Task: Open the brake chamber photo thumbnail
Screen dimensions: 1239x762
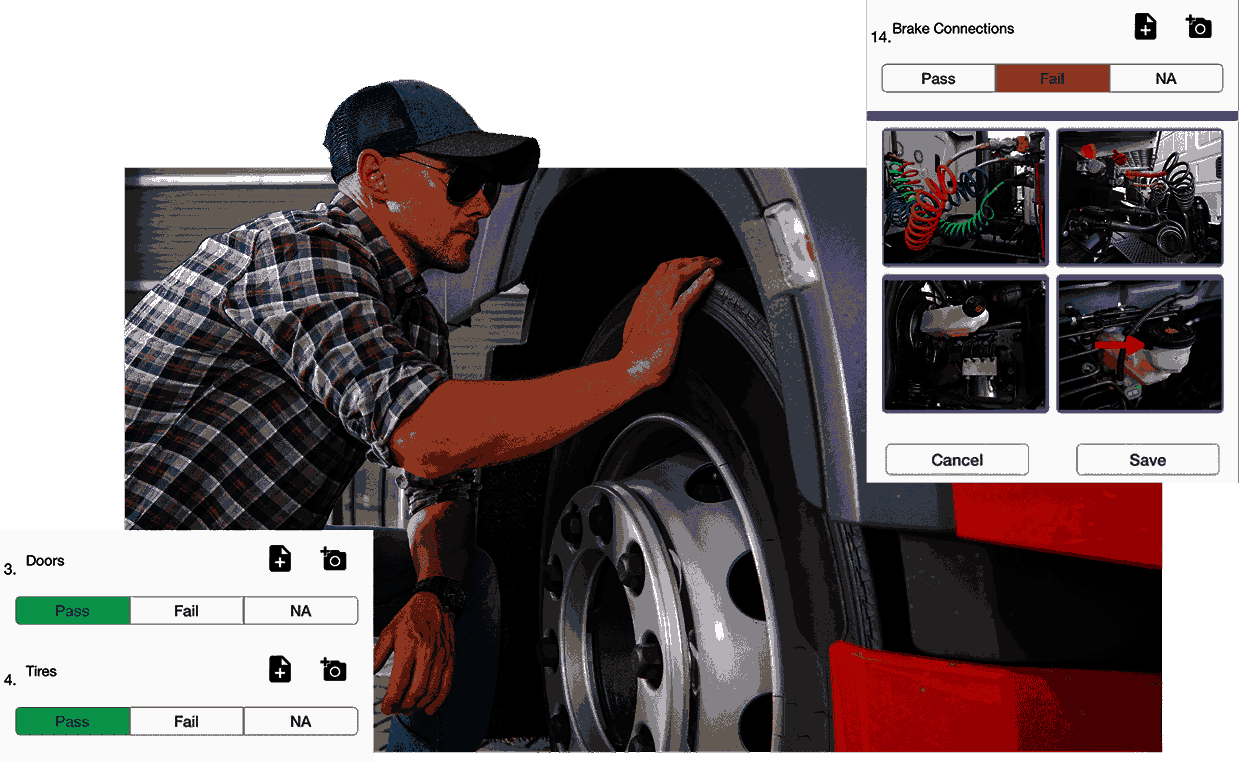Action: 964,344
